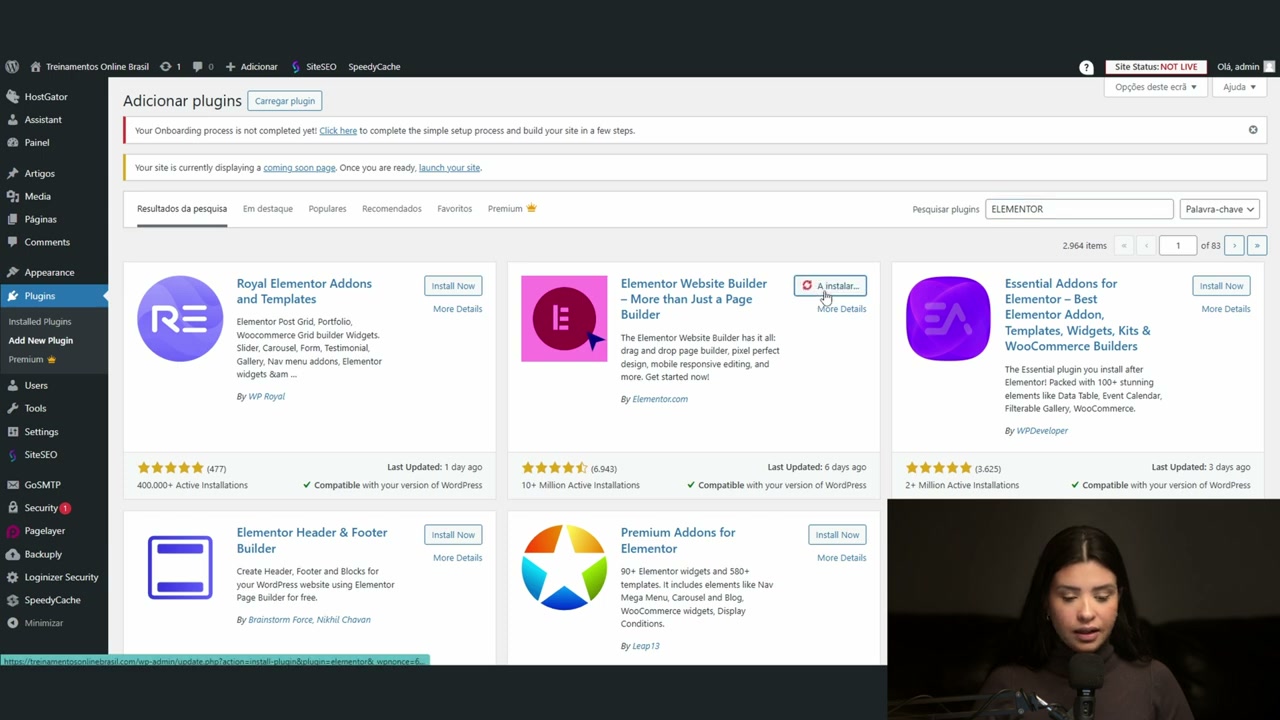Expand the Opções deste ecrã panel
This screenshot has width=1280, height=720.
point(1155,87)
